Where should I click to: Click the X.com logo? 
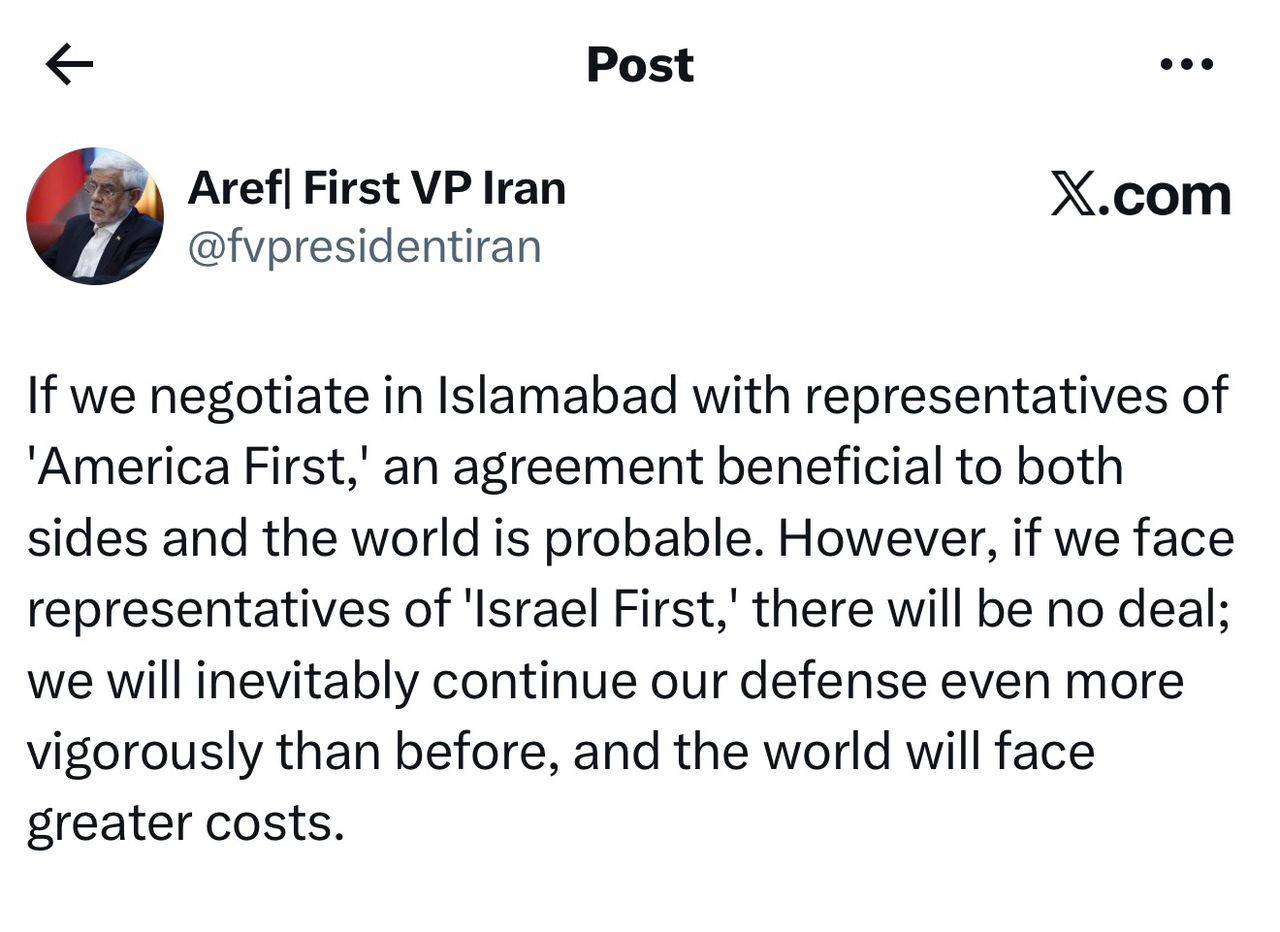click(x=1141, y=194)
